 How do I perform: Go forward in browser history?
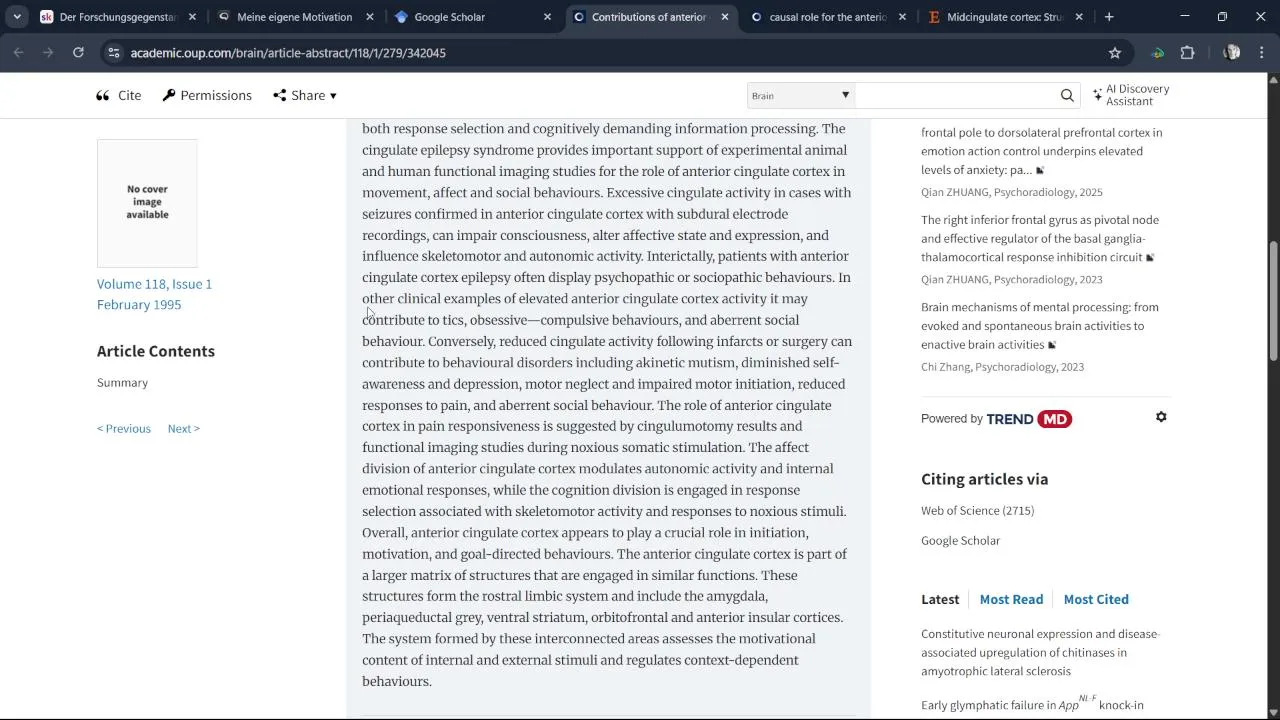point(48,52)
